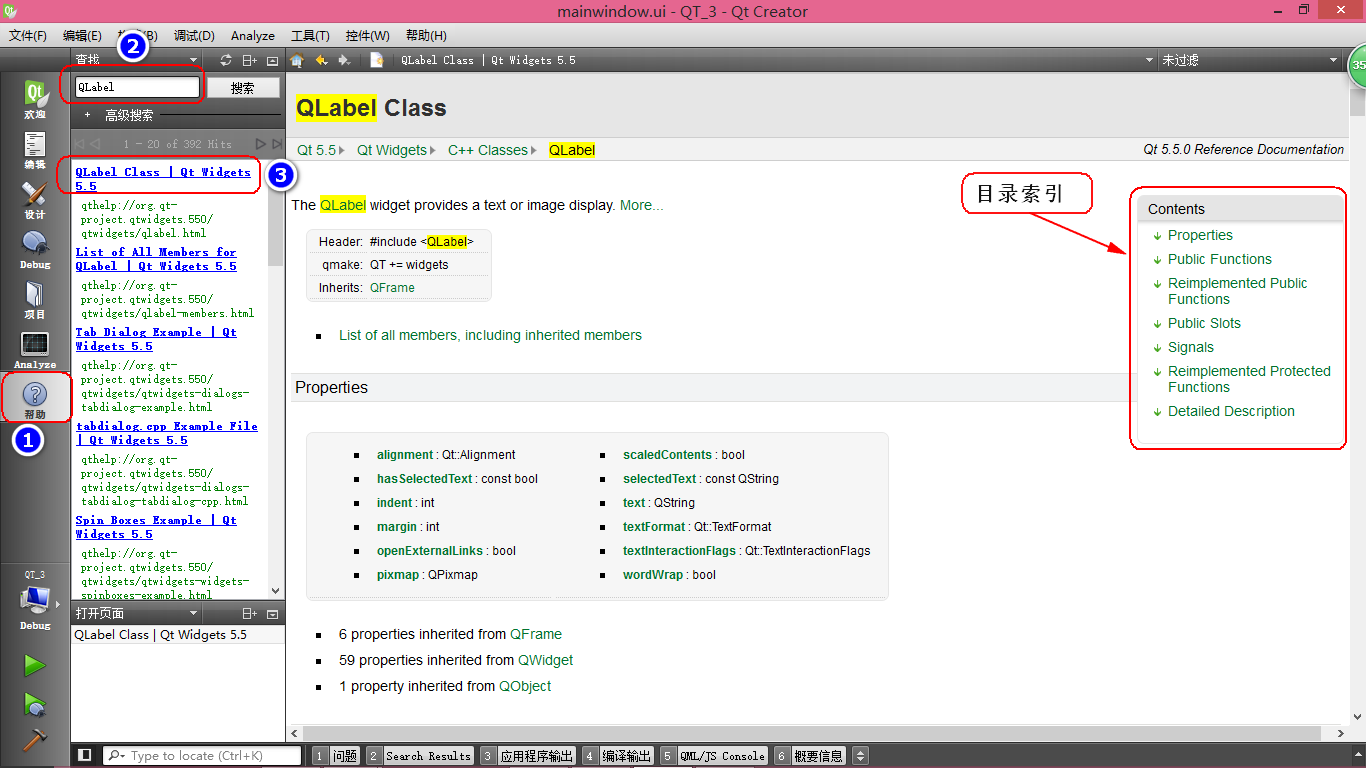Open the QLabel Class search result link
Screen dimensions: 1366x768
click(163, 179)
